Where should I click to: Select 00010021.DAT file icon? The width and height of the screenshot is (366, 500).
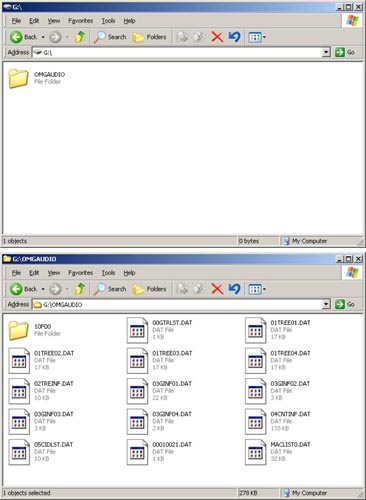click(137, 452)
